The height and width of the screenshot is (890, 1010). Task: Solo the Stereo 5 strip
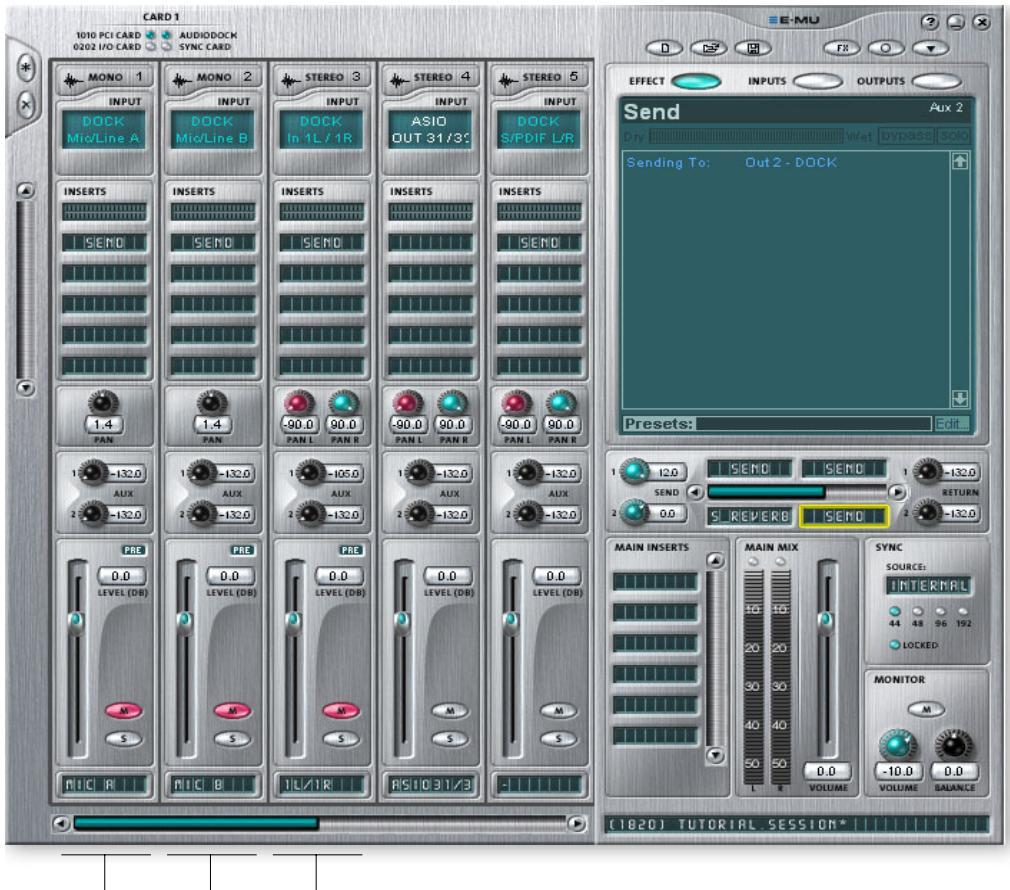559,739
